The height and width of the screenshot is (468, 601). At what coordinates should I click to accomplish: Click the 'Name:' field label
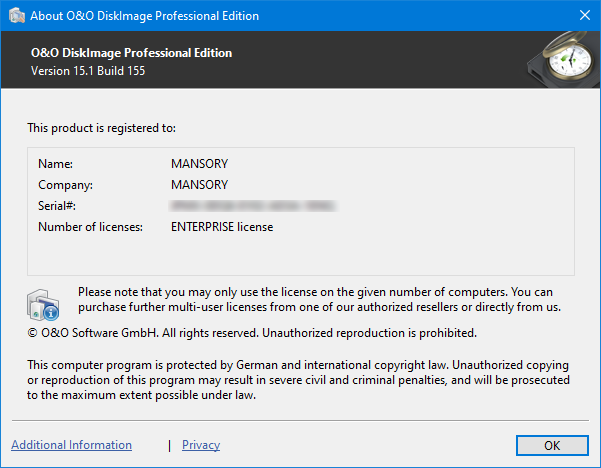click(56, 163)
